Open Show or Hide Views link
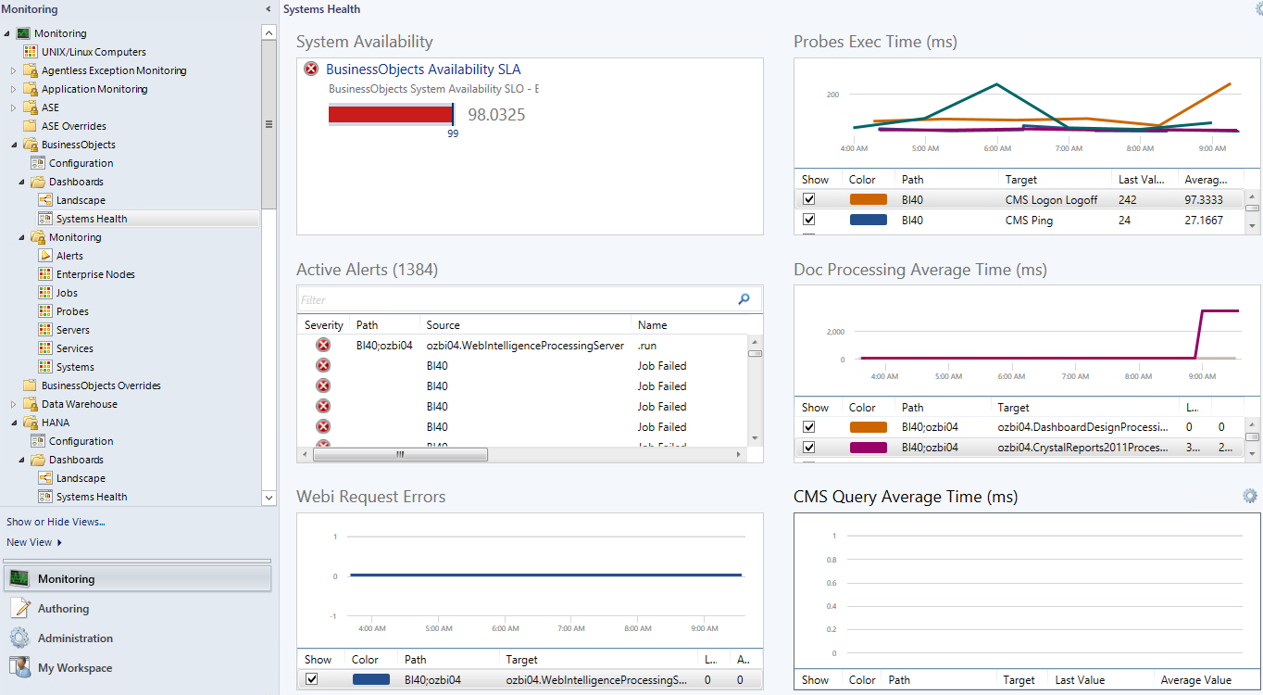This screenshot has width=1263, height=695. tap(56, 522)
